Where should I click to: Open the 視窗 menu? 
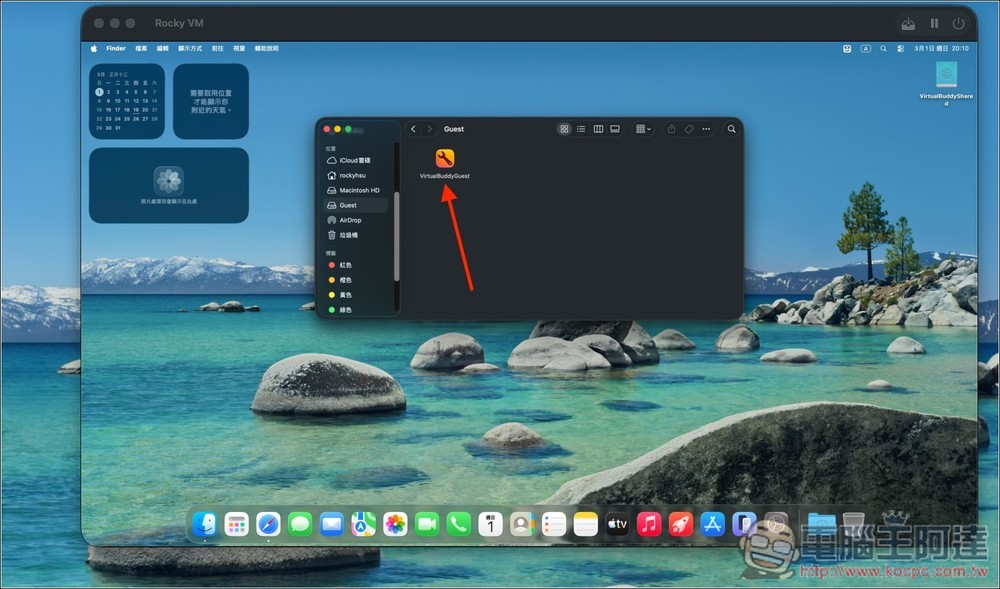point(239,48)
